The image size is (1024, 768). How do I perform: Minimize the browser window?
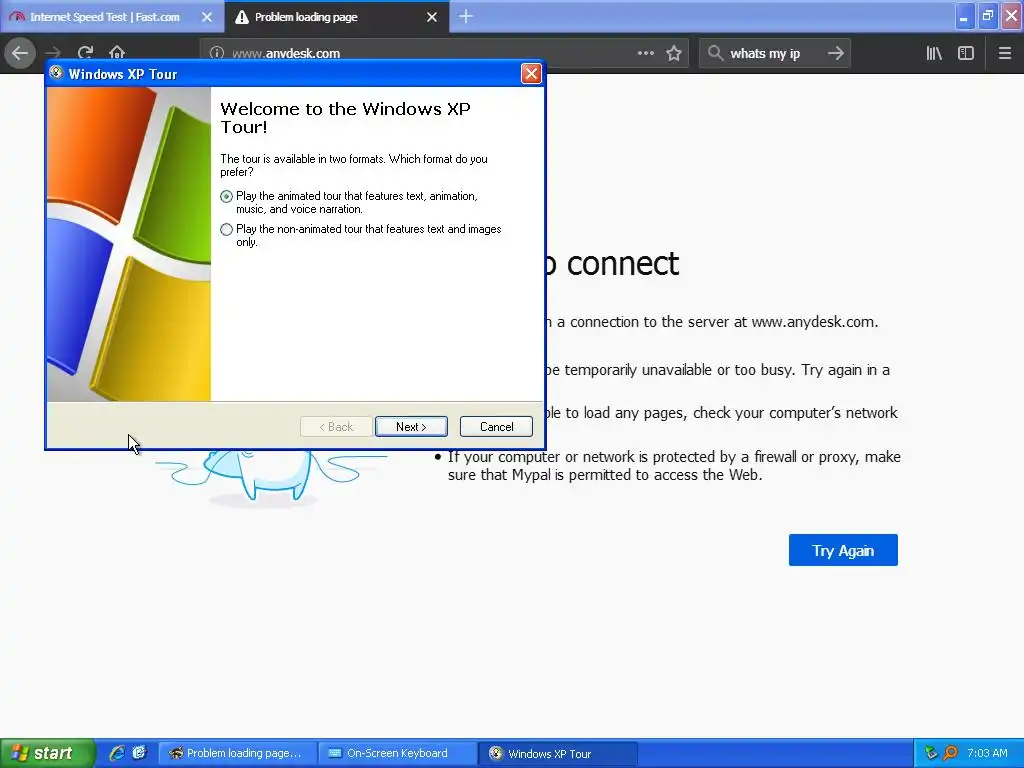964,16
